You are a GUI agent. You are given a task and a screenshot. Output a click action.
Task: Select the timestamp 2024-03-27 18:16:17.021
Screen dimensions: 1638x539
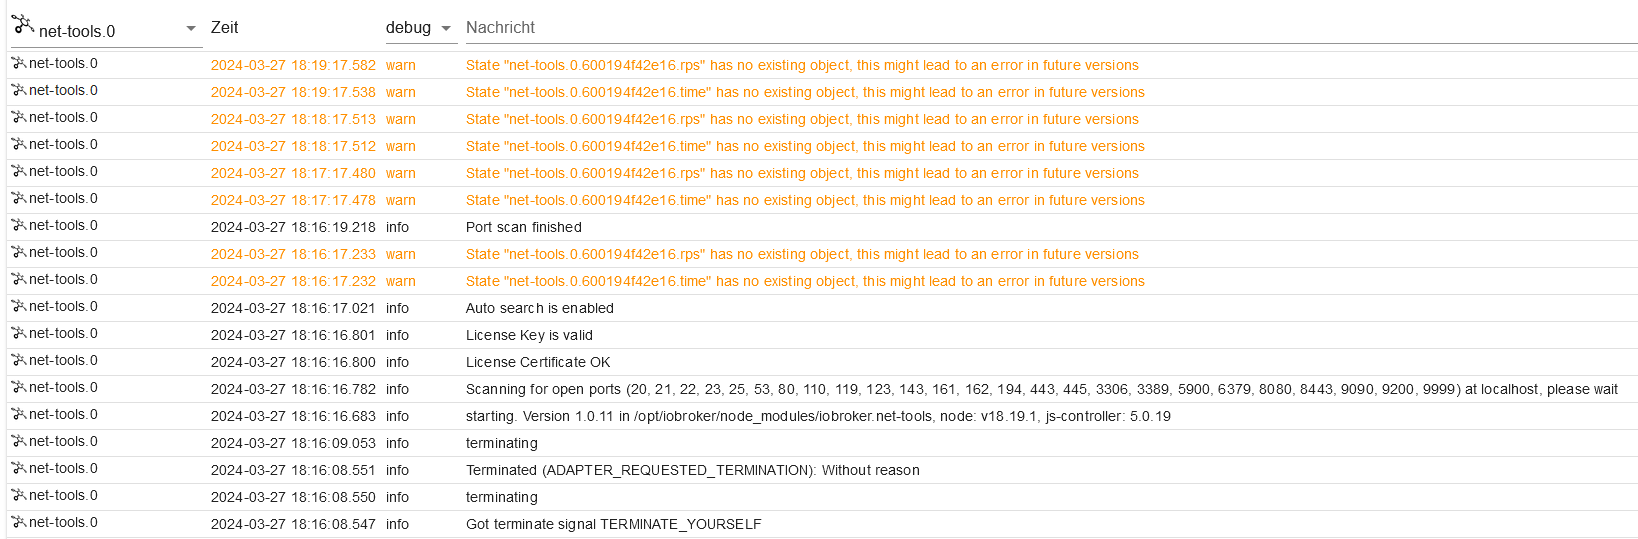(x=293, y=308)
